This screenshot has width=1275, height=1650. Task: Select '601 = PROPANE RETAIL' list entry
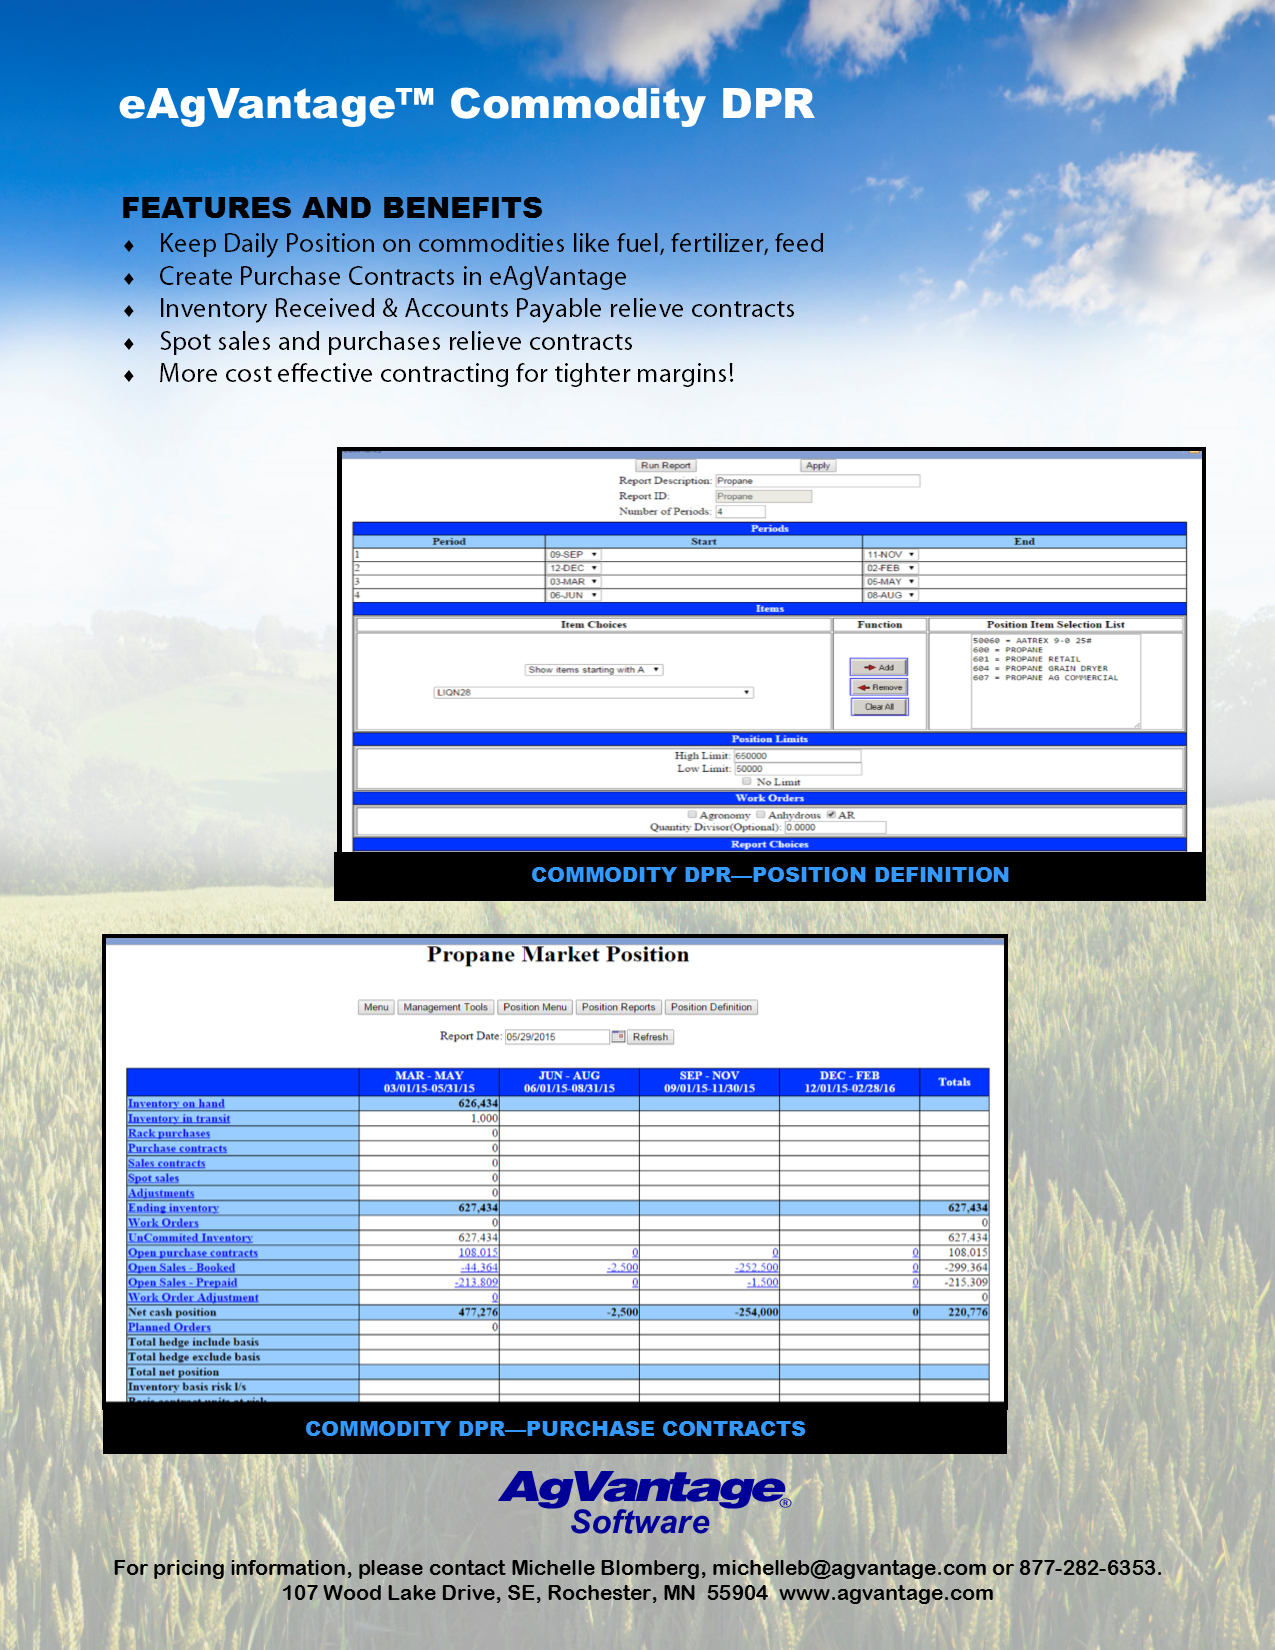[1027, 659]
